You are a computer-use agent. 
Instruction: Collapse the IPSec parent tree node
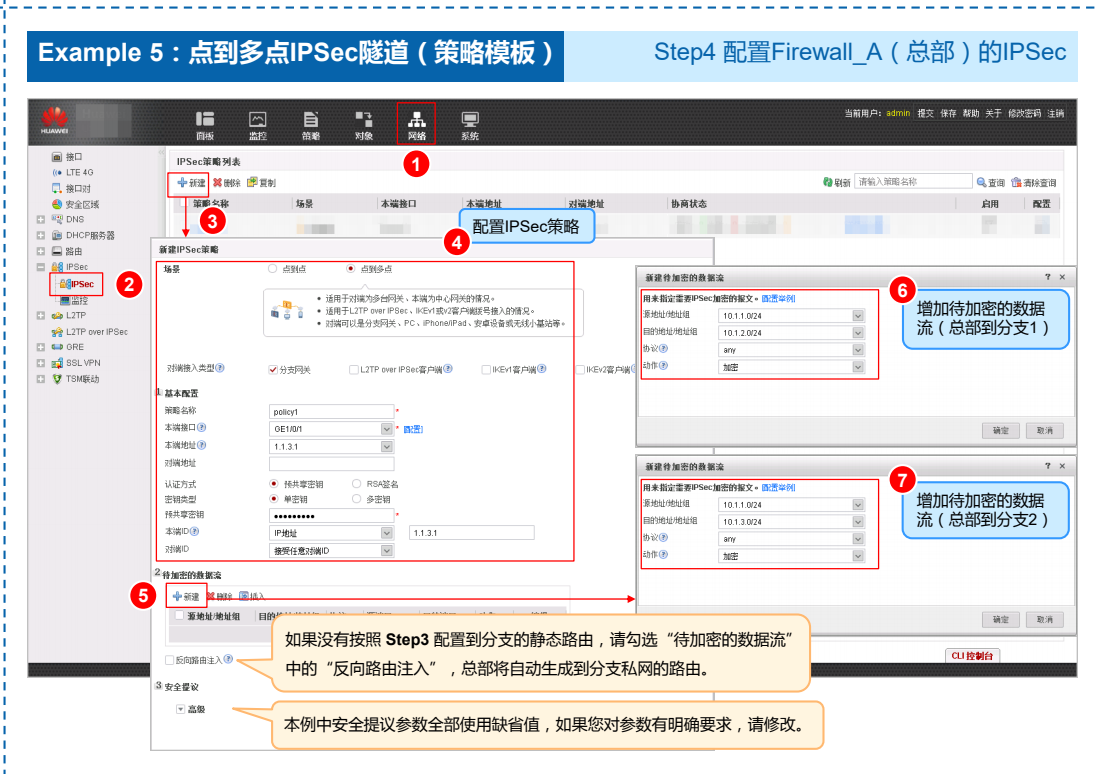pyautogui.click(x=41, y=267)
